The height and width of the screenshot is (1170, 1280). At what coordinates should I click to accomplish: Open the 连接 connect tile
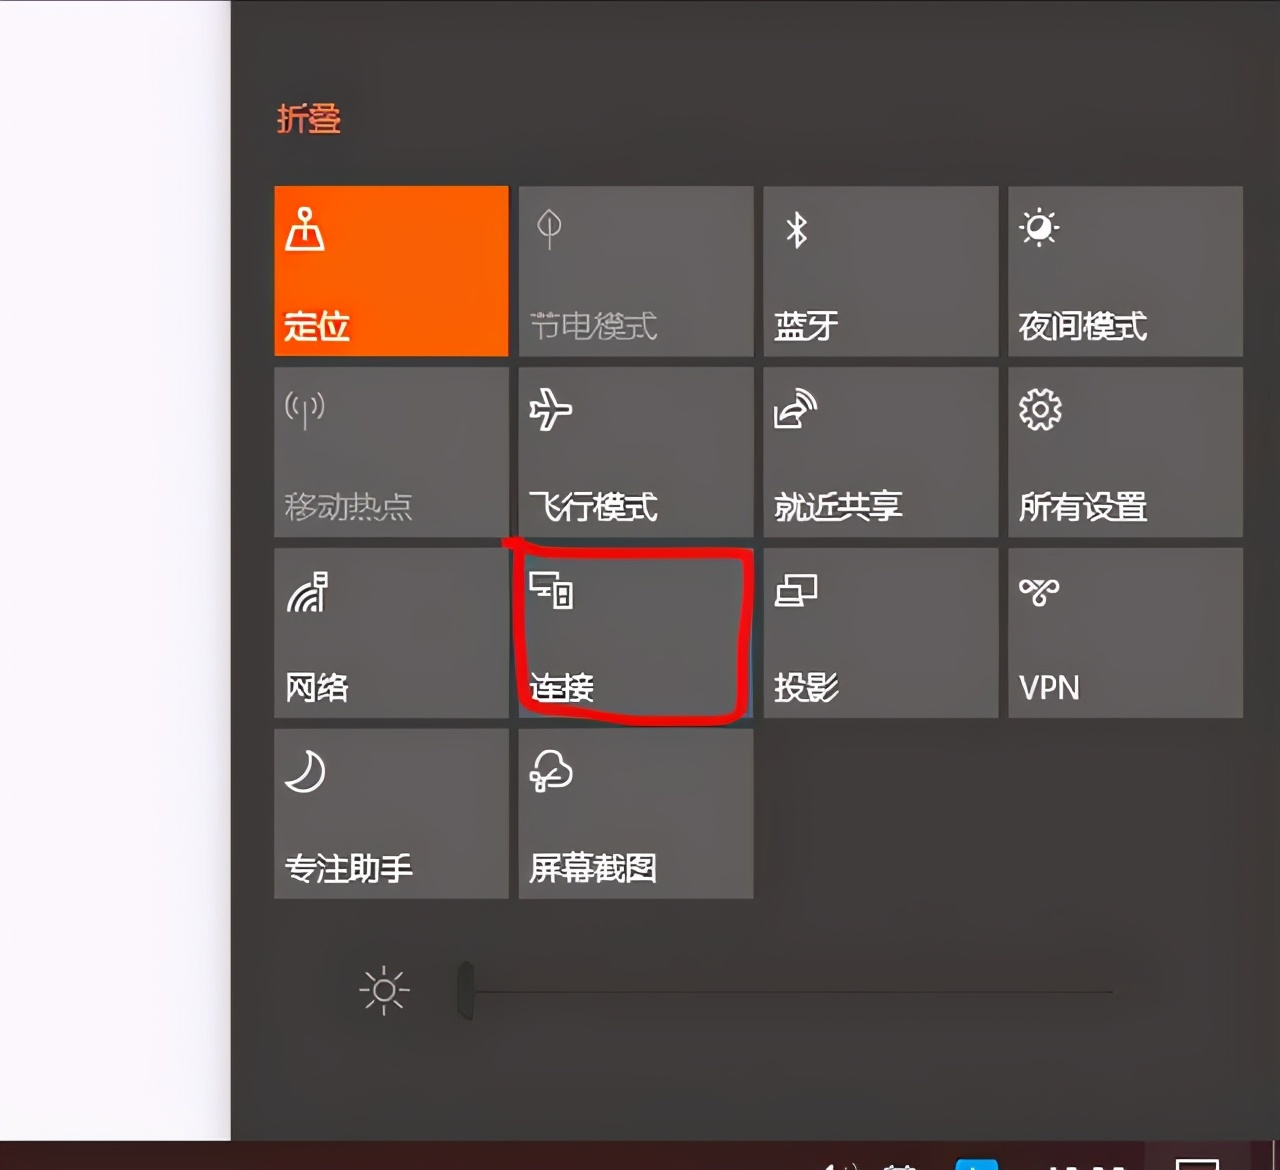[x=635, y=633]
